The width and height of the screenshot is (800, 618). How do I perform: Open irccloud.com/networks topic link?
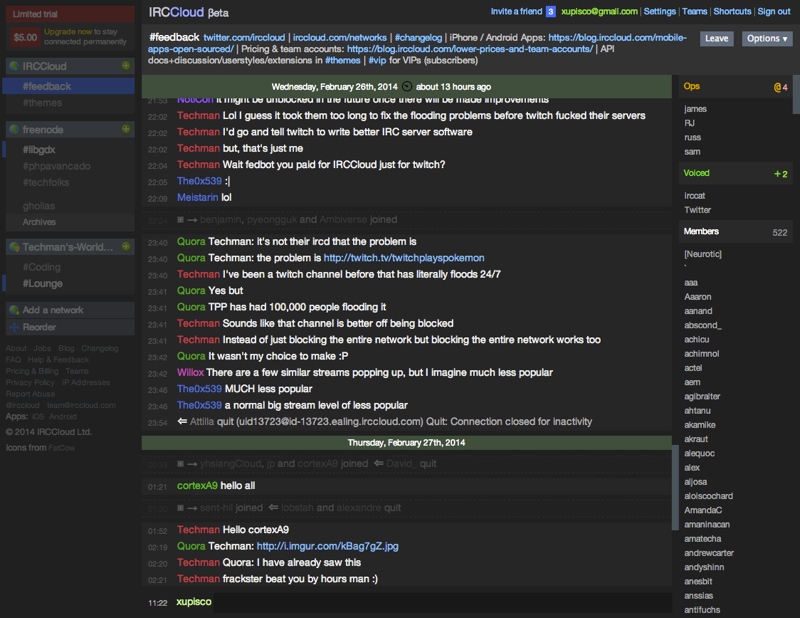(339, 38)
